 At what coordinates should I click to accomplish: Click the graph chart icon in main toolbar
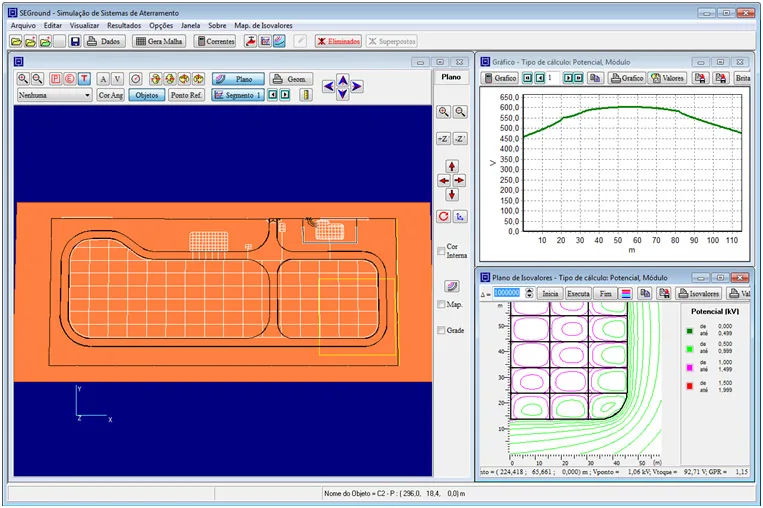(265, 41)
